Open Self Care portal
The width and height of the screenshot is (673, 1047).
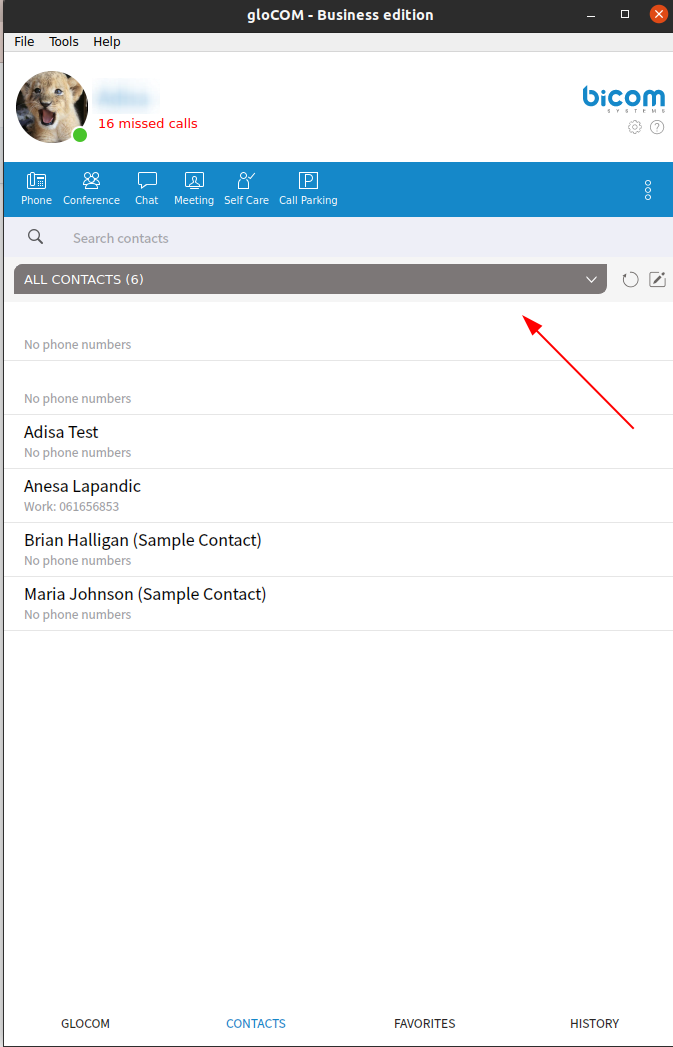click(x=246, y=189)
